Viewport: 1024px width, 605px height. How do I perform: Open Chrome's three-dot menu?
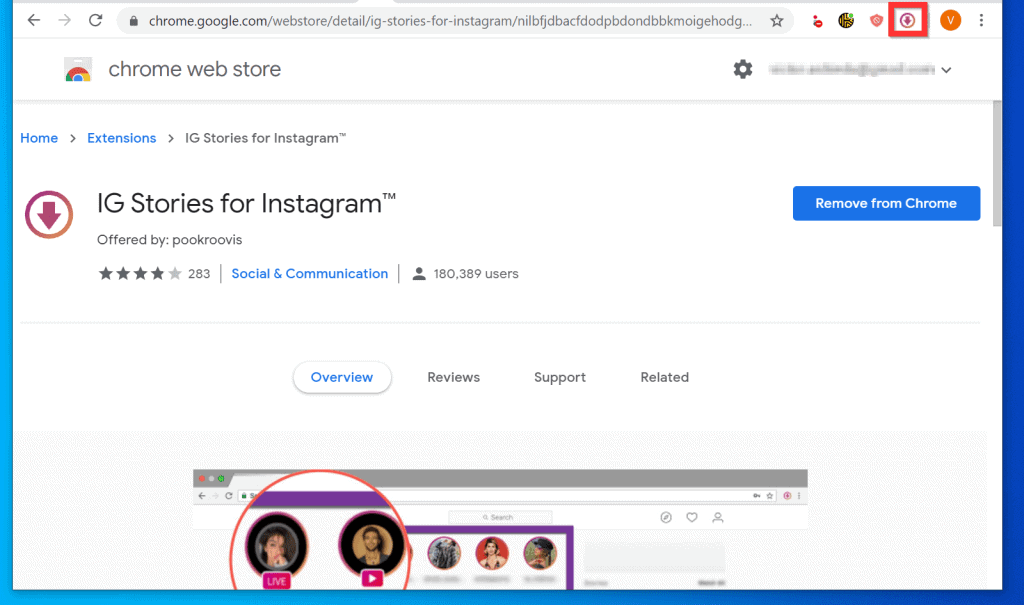click(x=981, y=21)
